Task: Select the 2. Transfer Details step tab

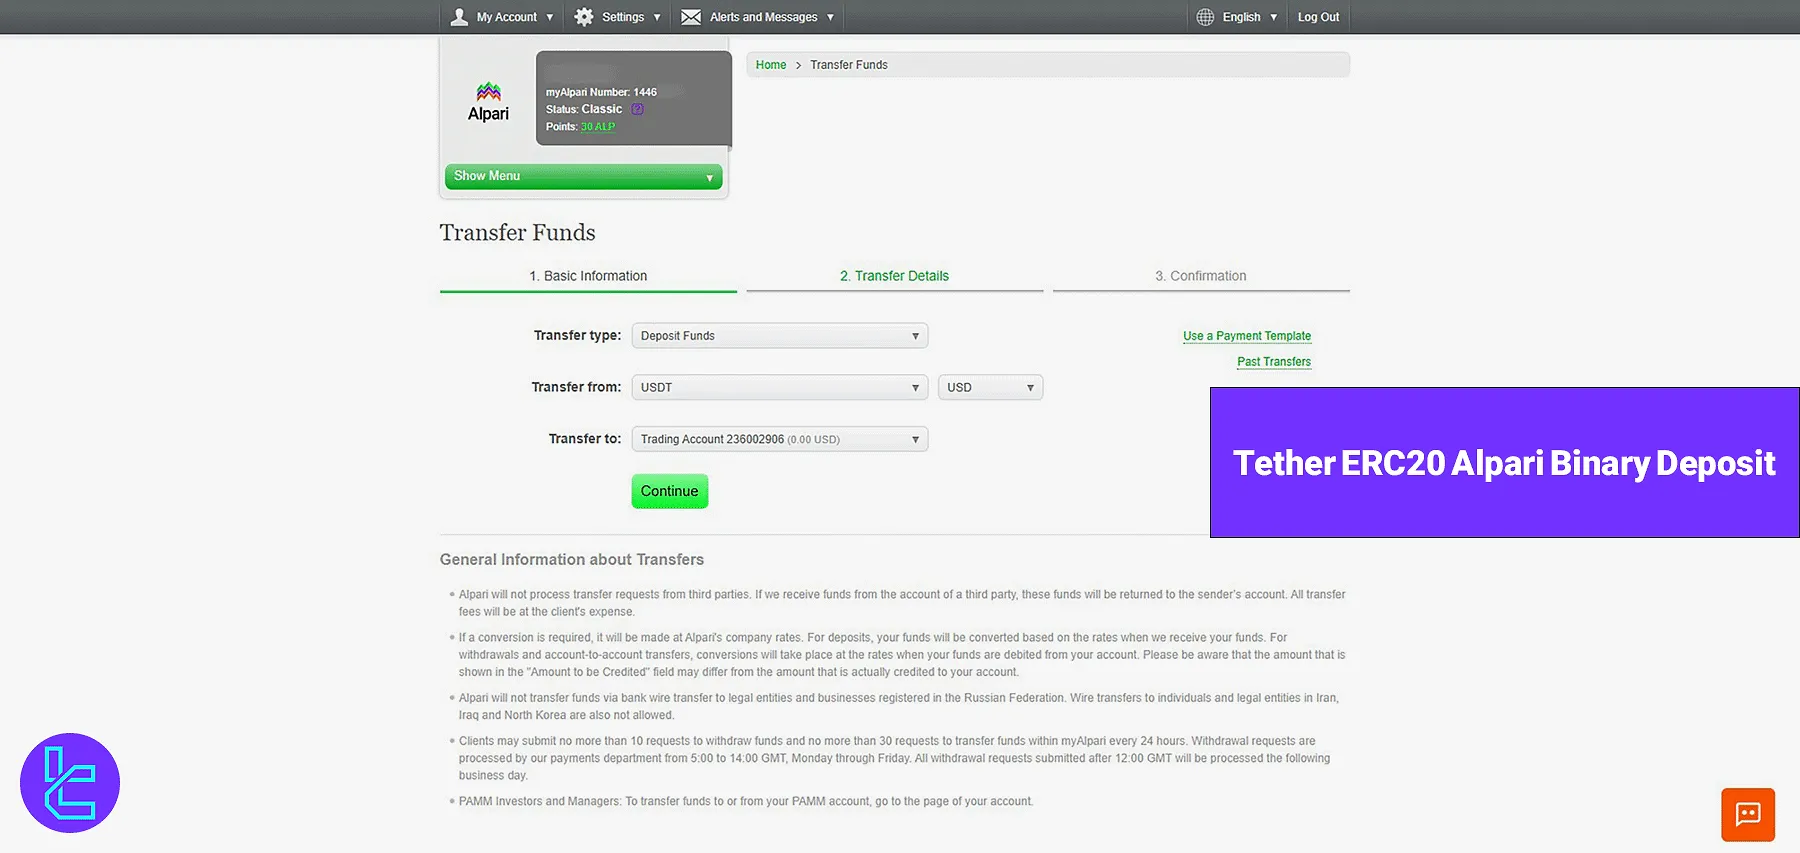Action: click(894, 276)
